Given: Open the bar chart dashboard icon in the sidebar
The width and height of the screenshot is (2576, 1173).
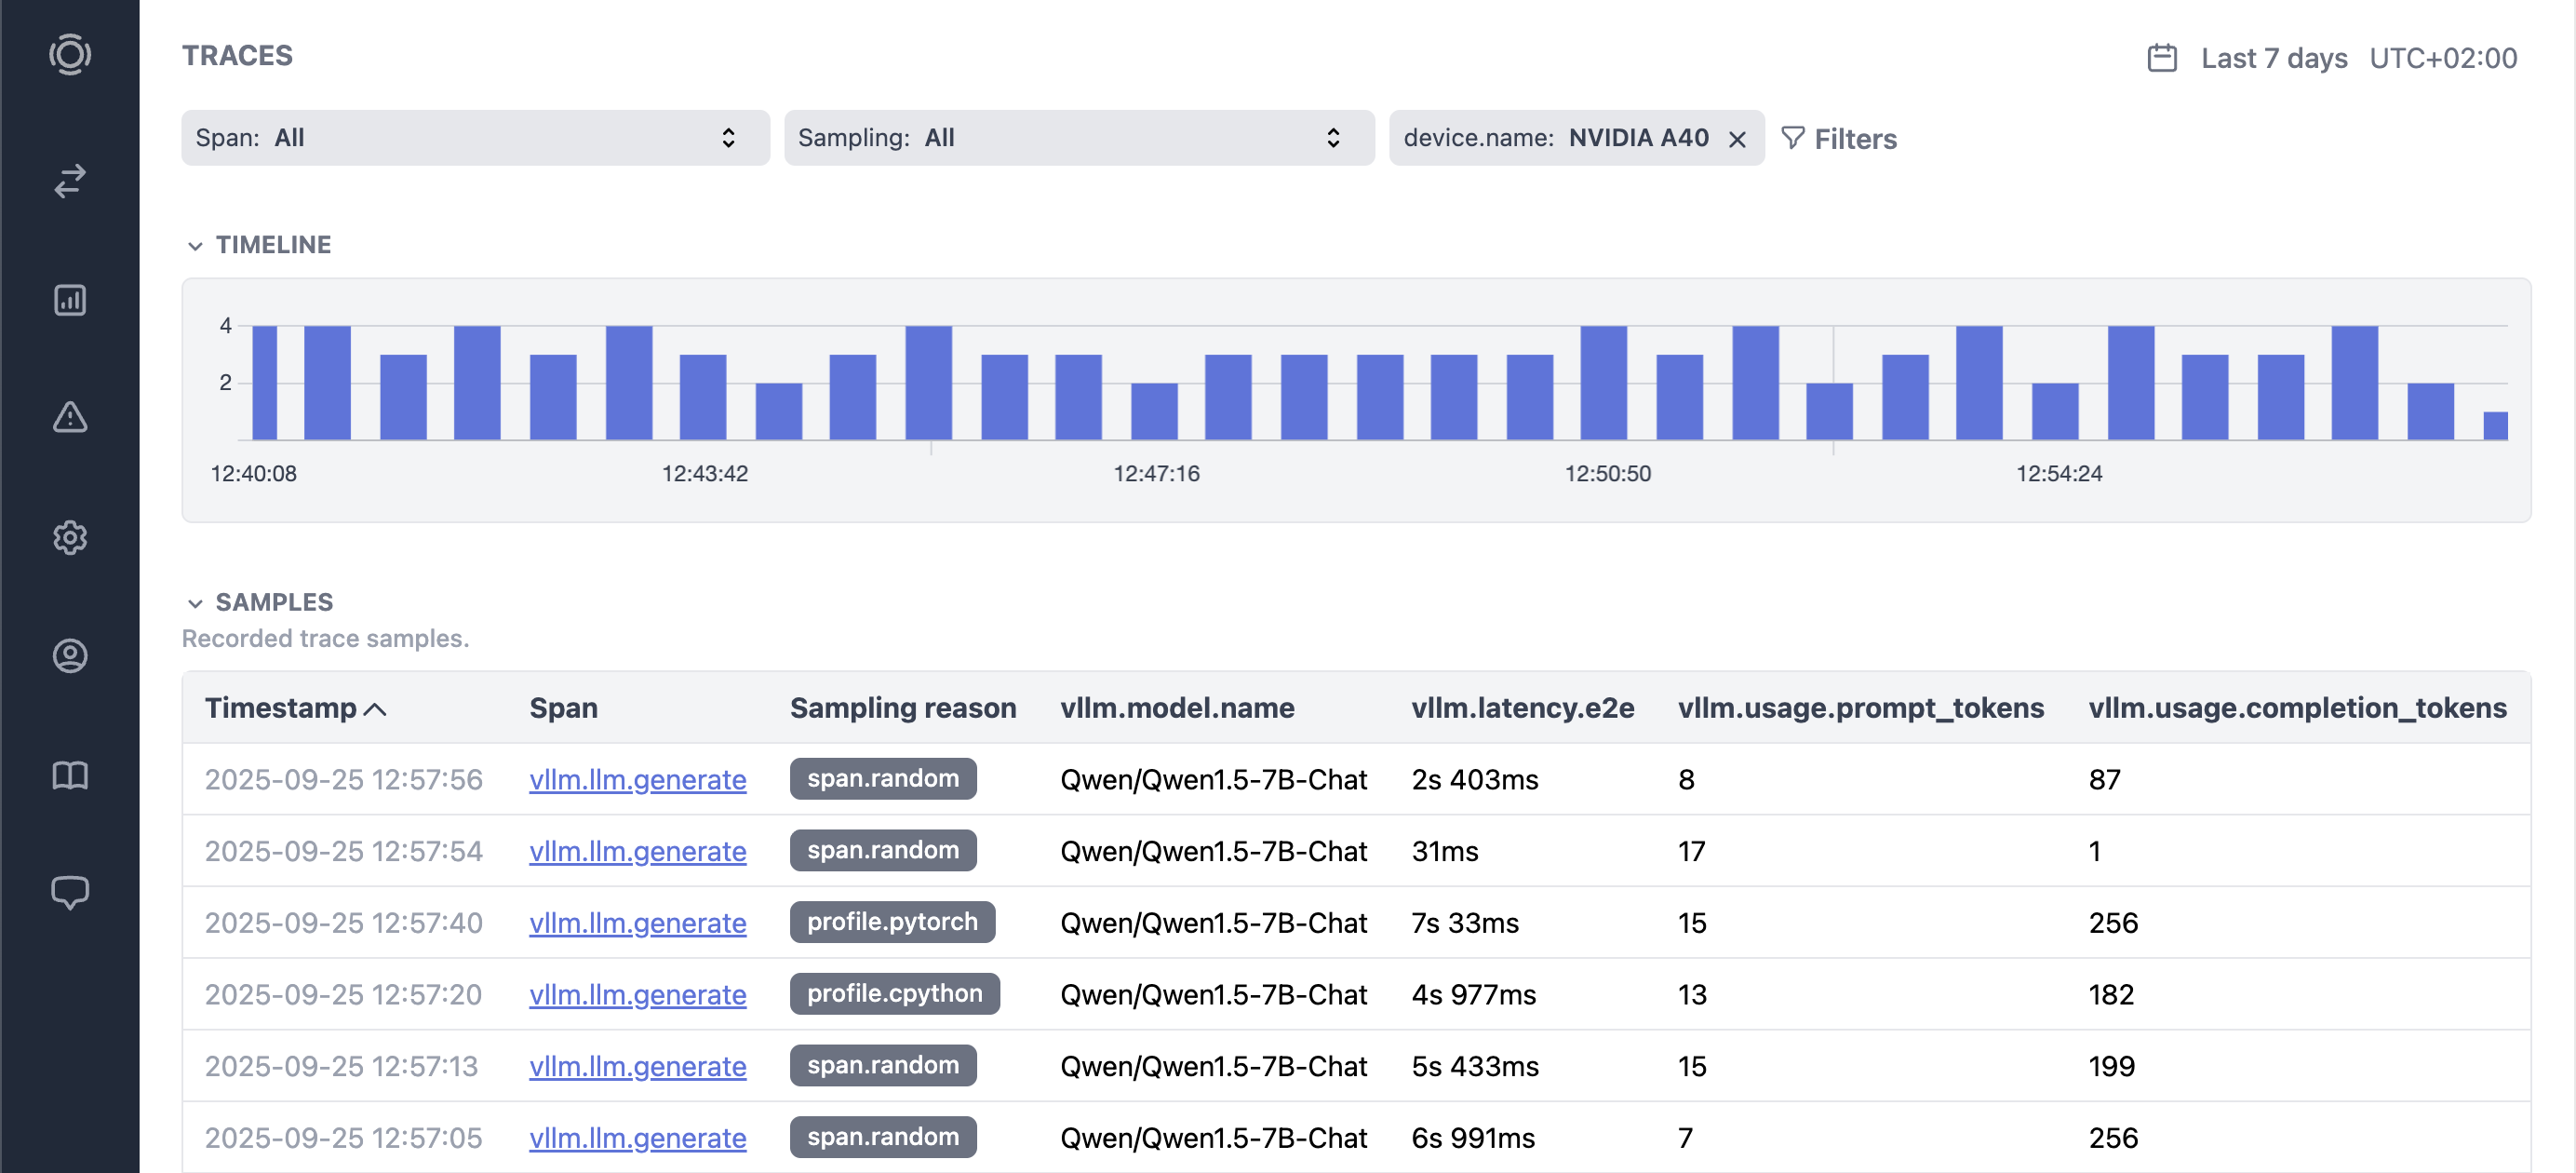Looking at the screenshot, I should tap(70, 299).
